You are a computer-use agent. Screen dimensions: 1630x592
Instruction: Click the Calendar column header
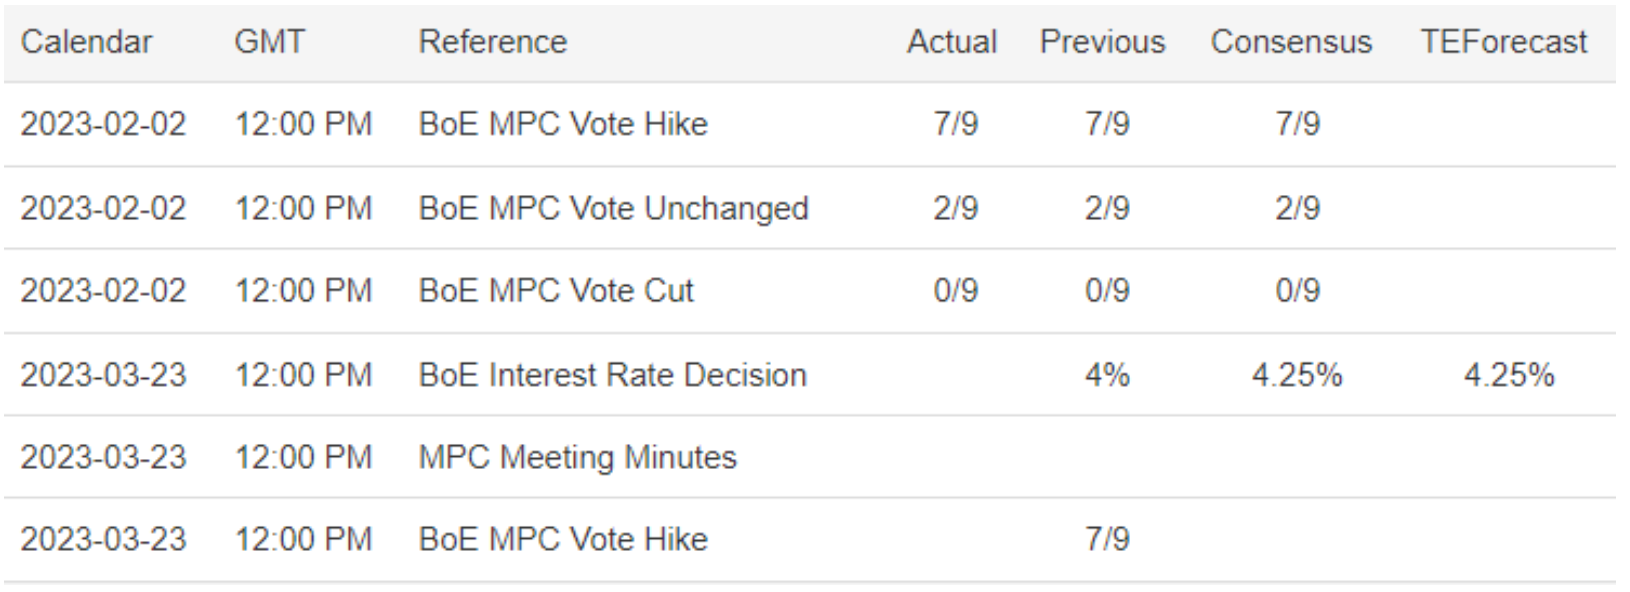tap(86, 42)
